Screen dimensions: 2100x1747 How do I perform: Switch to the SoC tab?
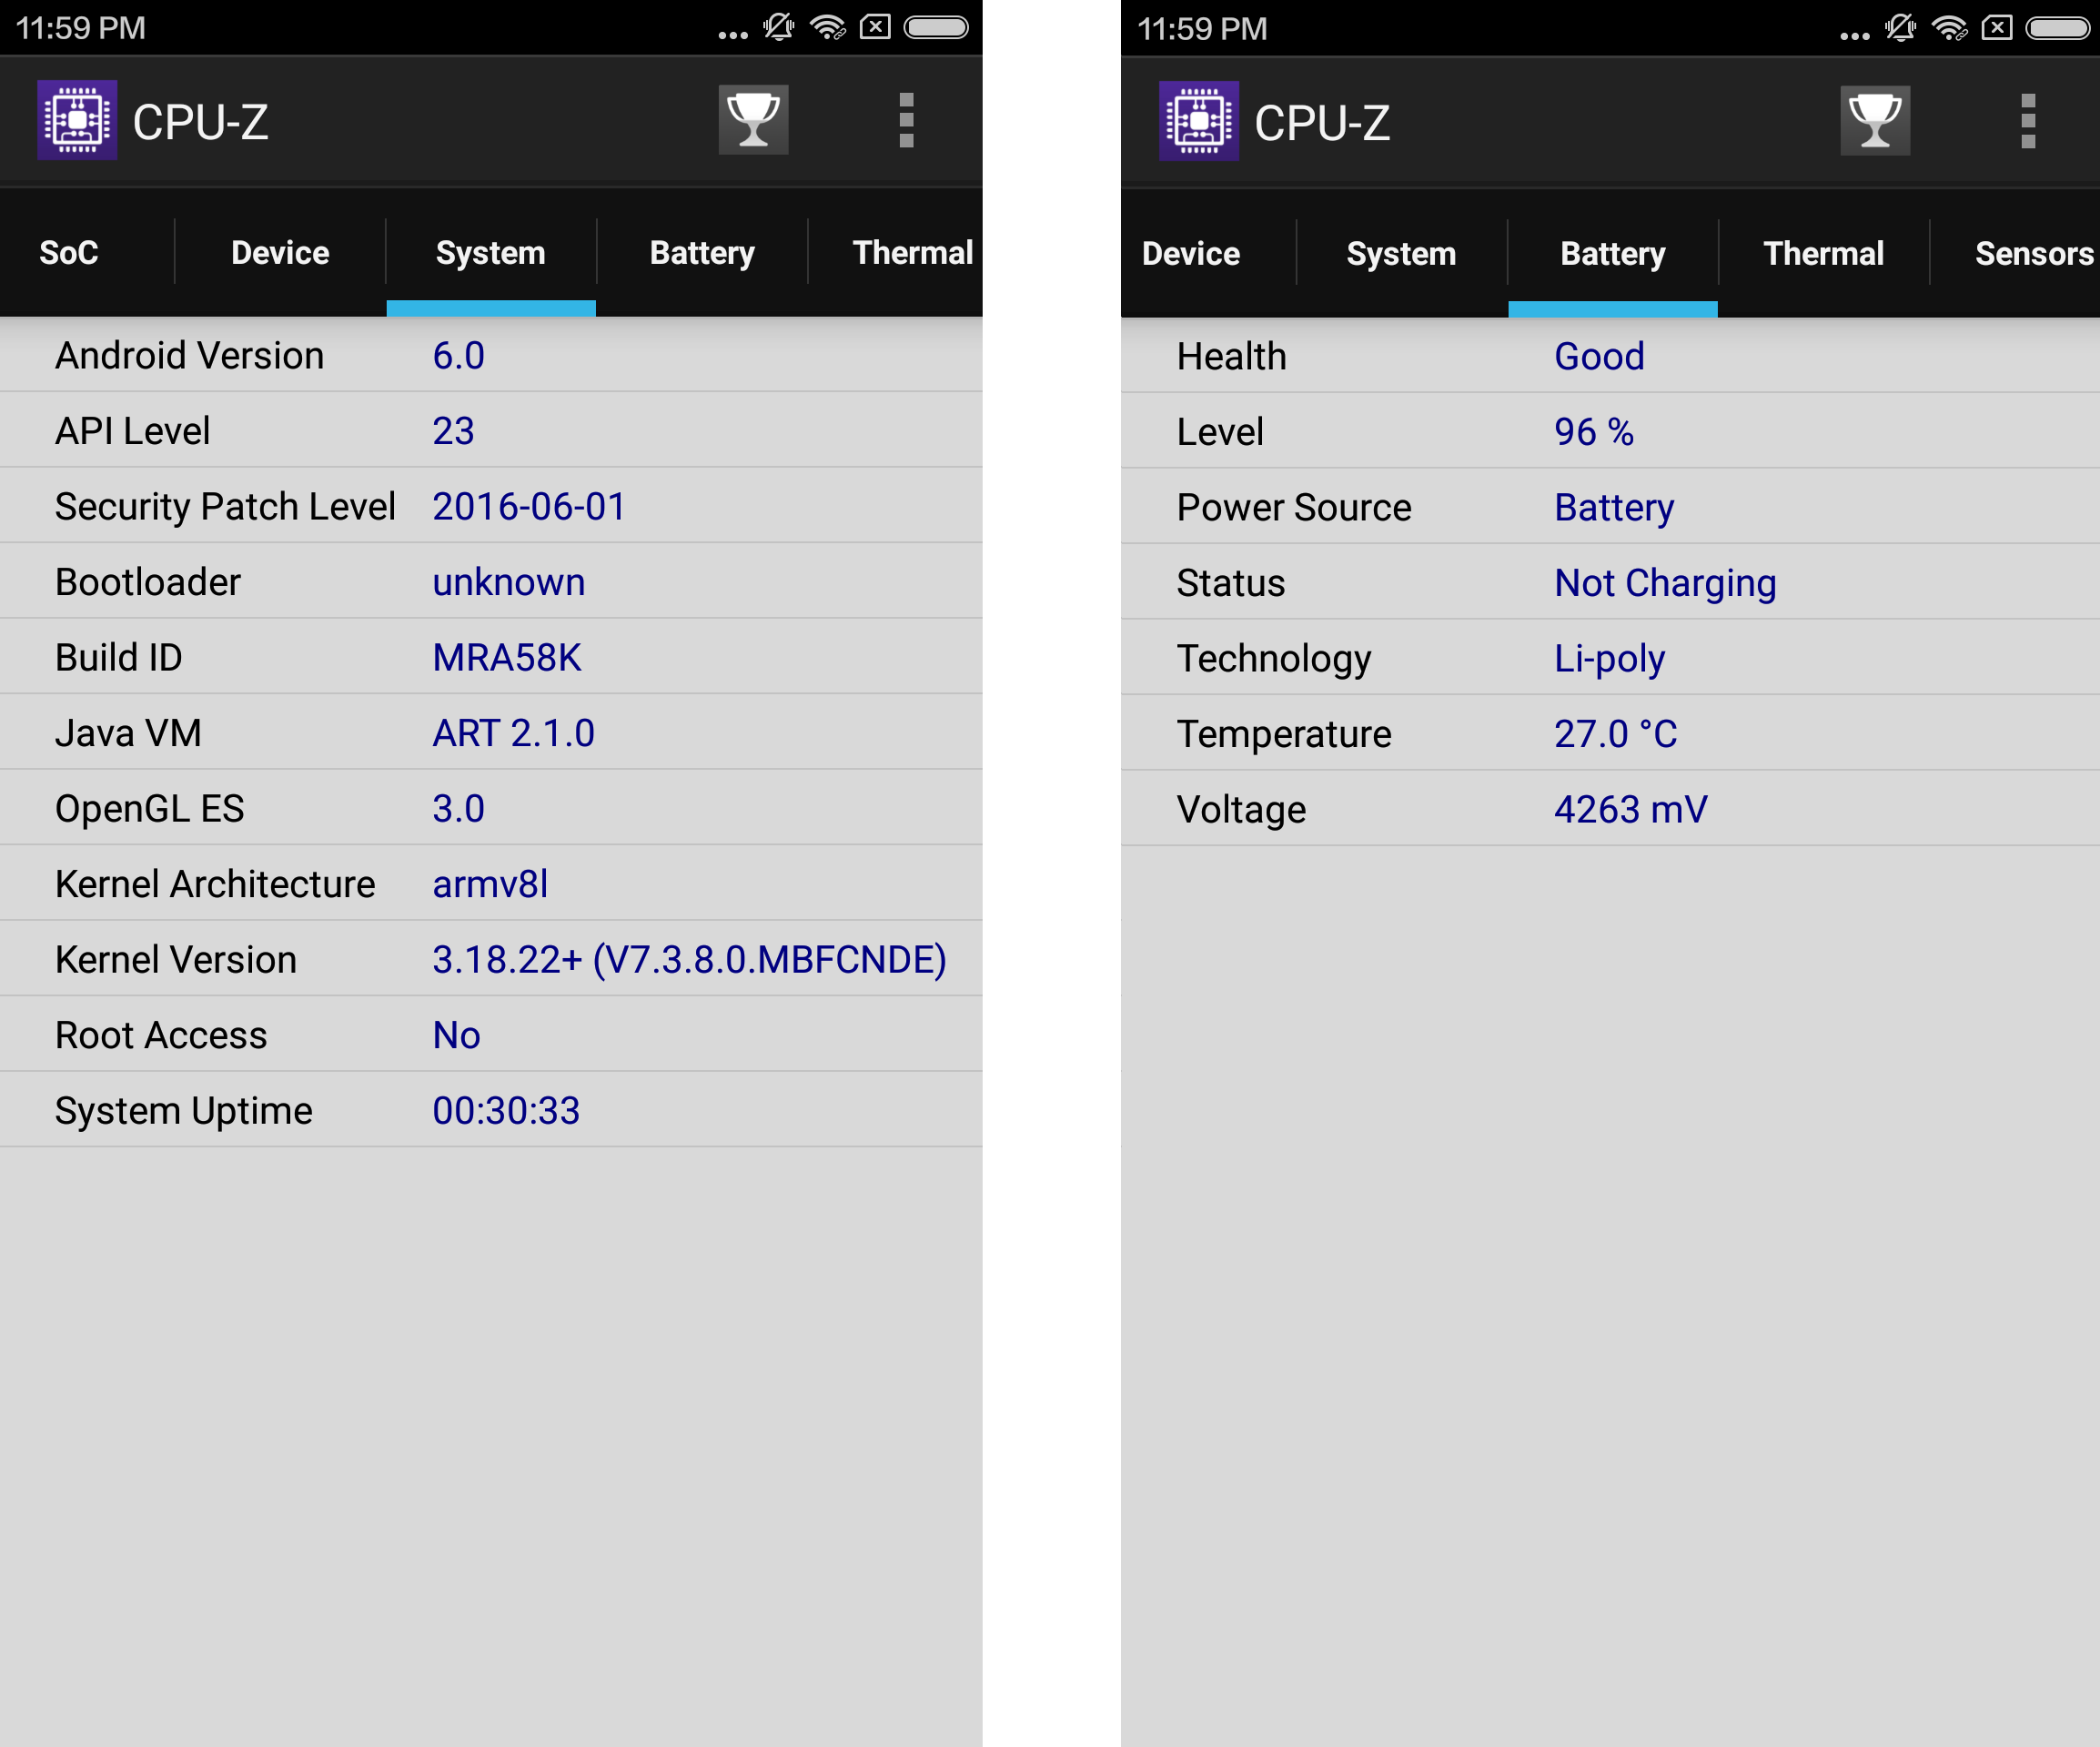[x=69, y=253]
